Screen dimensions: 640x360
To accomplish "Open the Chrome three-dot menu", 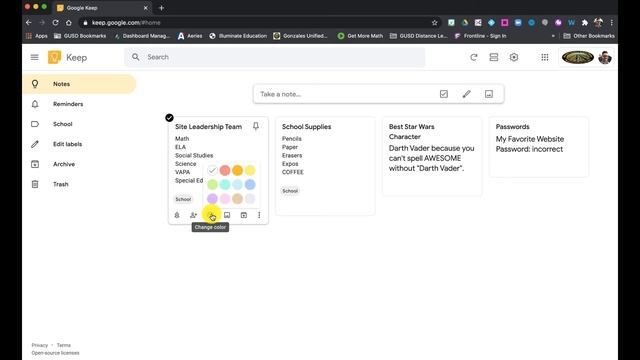I will pyautogui.click(x=611, y=22).
